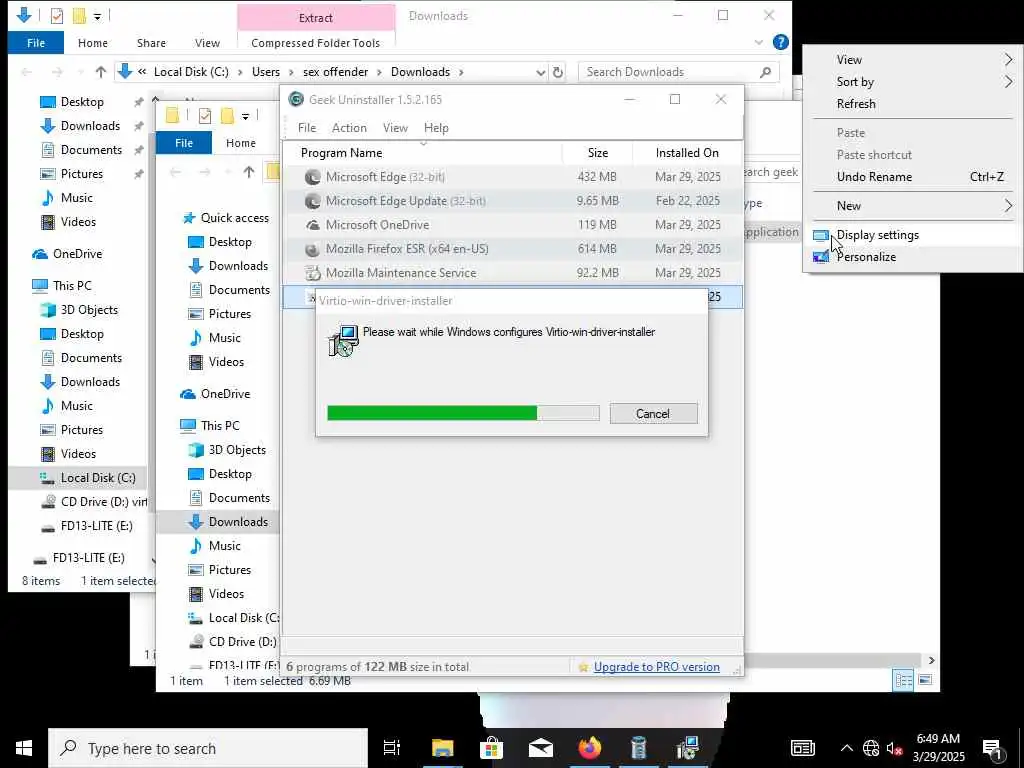
Task: Switch to Geek Uninstaller taskbar icon
Action: (638, 748)
